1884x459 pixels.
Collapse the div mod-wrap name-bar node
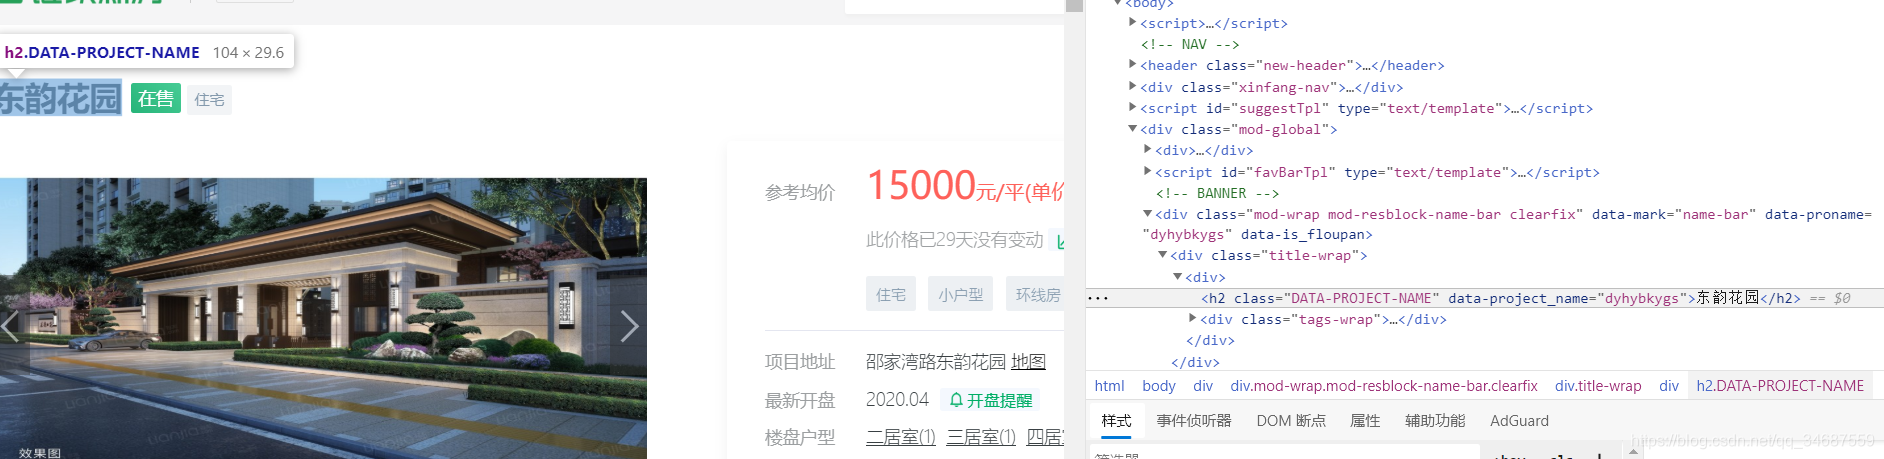point(1147,213)
